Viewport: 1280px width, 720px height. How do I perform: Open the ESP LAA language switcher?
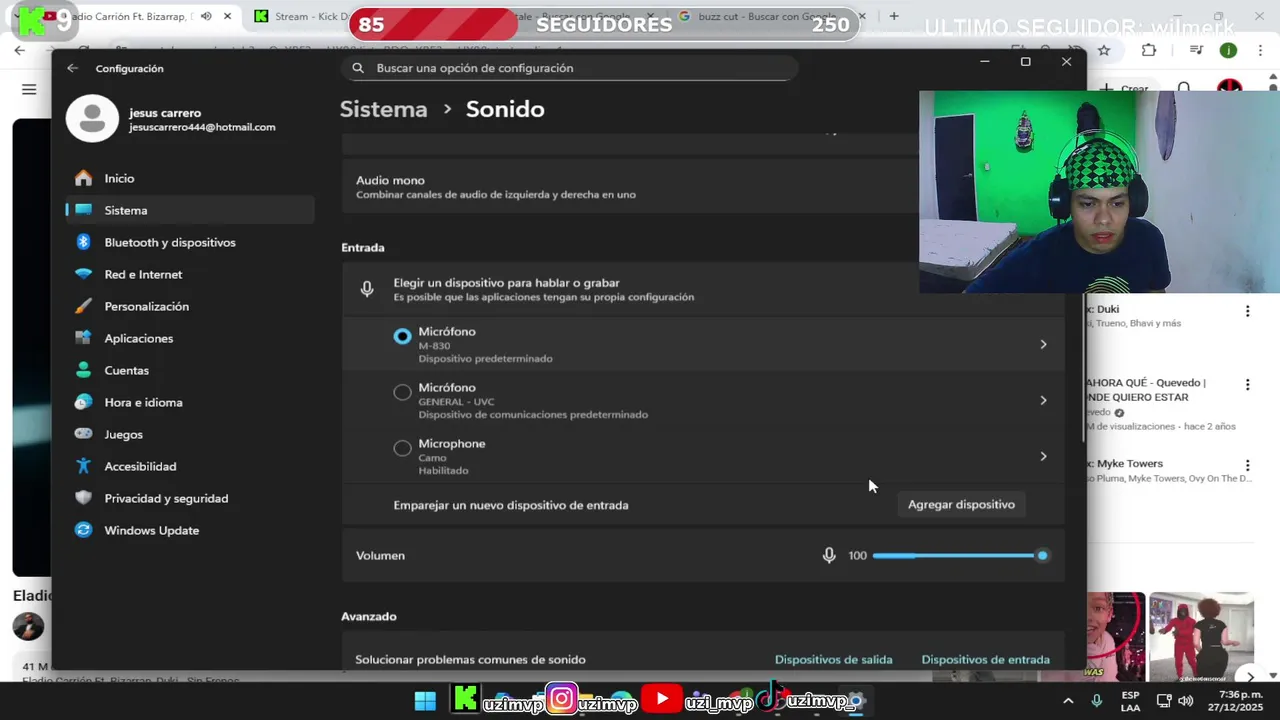point(1130,701)
